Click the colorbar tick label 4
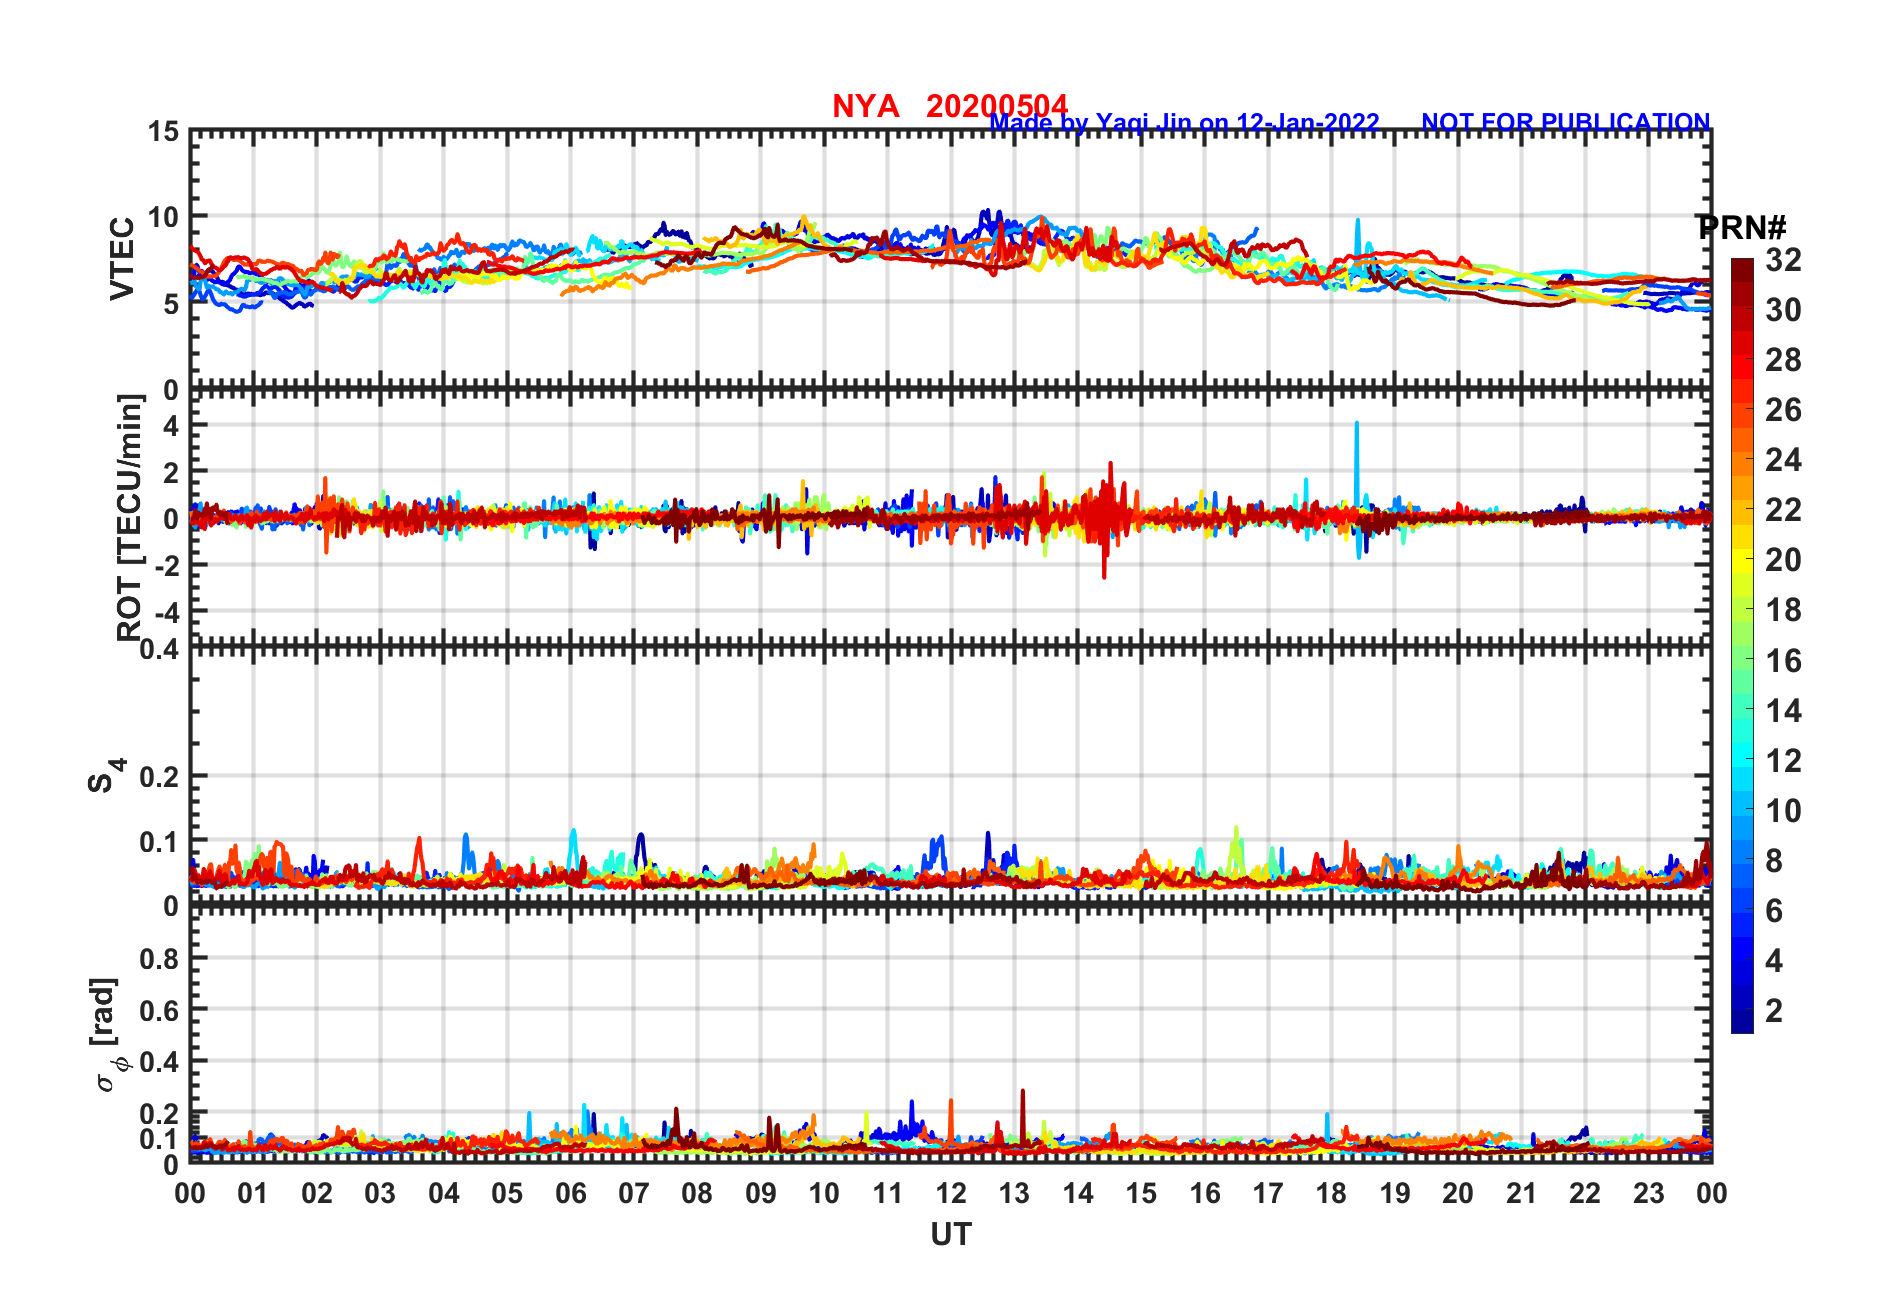 click(1774, 960)
